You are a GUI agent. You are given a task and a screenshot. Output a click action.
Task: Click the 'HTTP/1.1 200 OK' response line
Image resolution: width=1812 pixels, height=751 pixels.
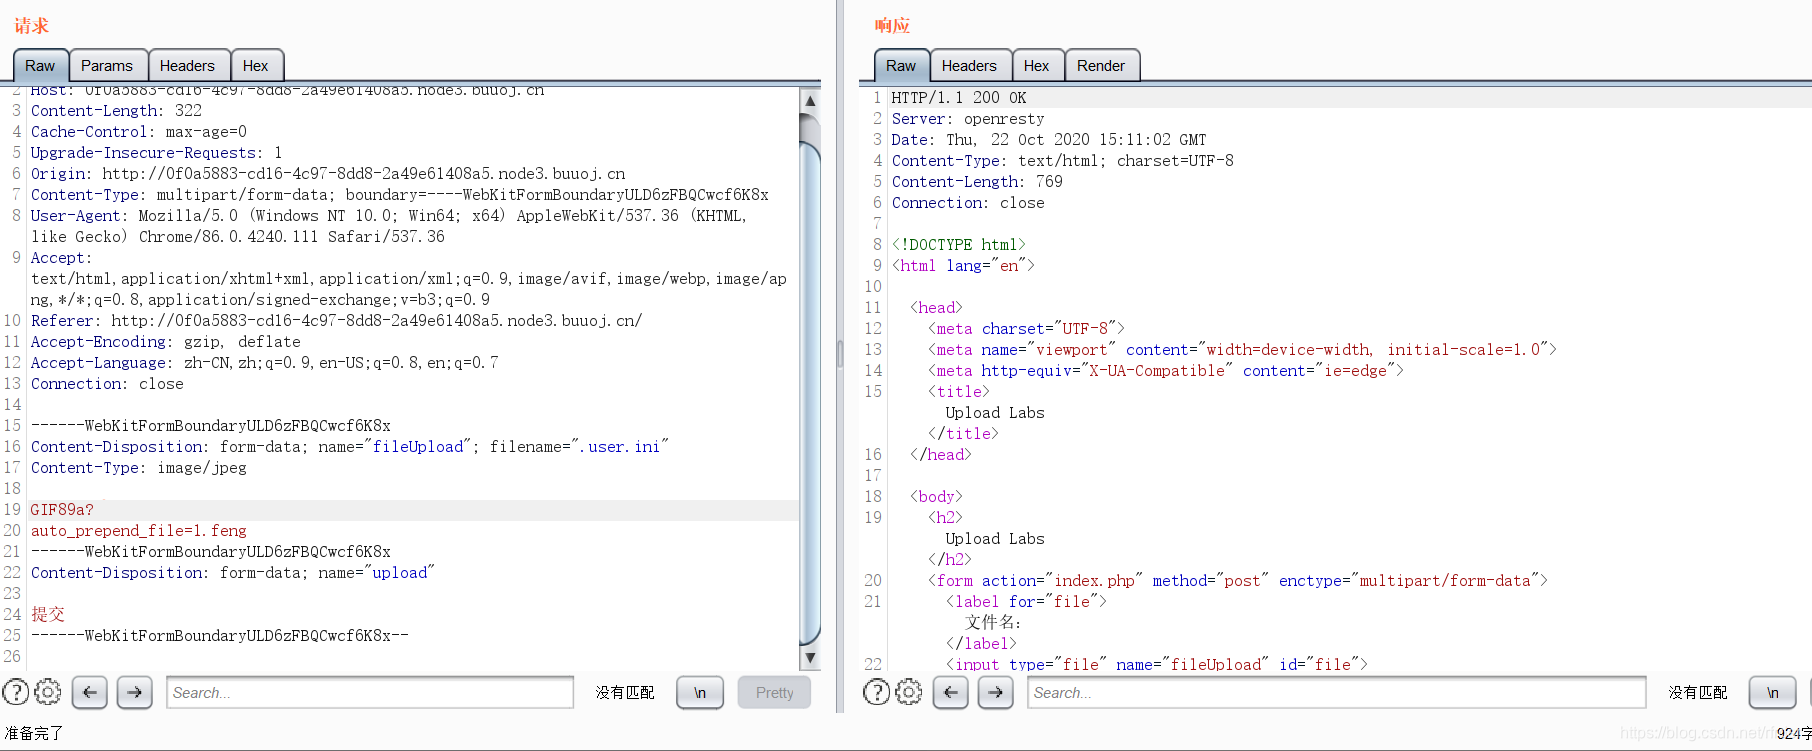959,98
